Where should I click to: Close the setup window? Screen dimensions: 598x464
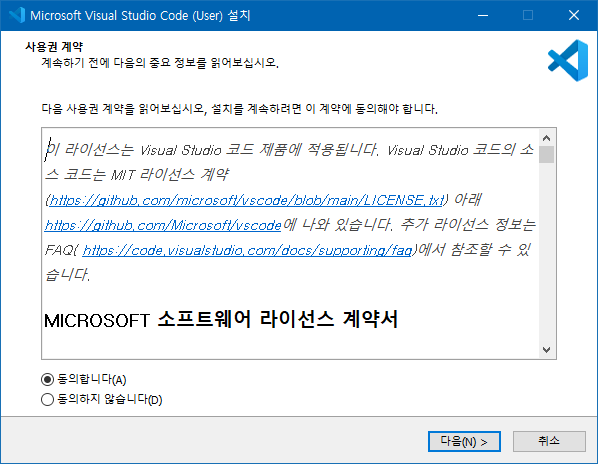click(x=574, y=16)
